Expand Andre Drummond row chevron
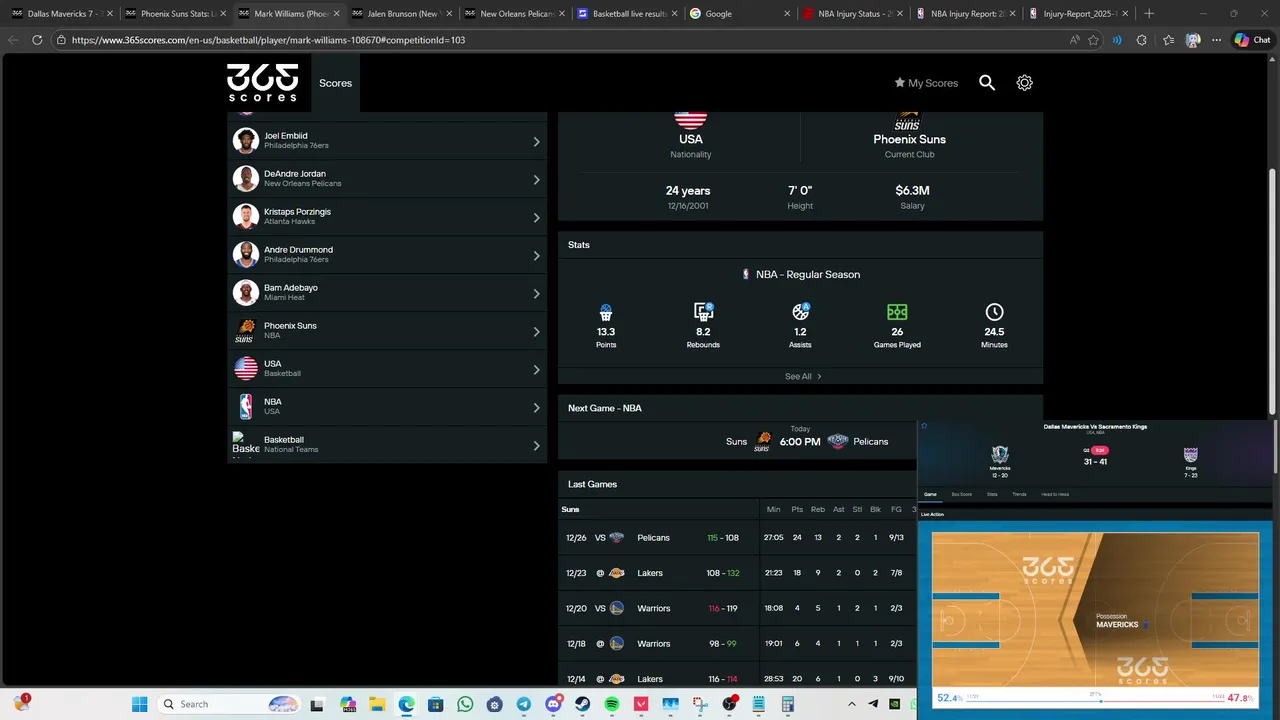This screenshot has width=1280, height=720. [536, 255]
